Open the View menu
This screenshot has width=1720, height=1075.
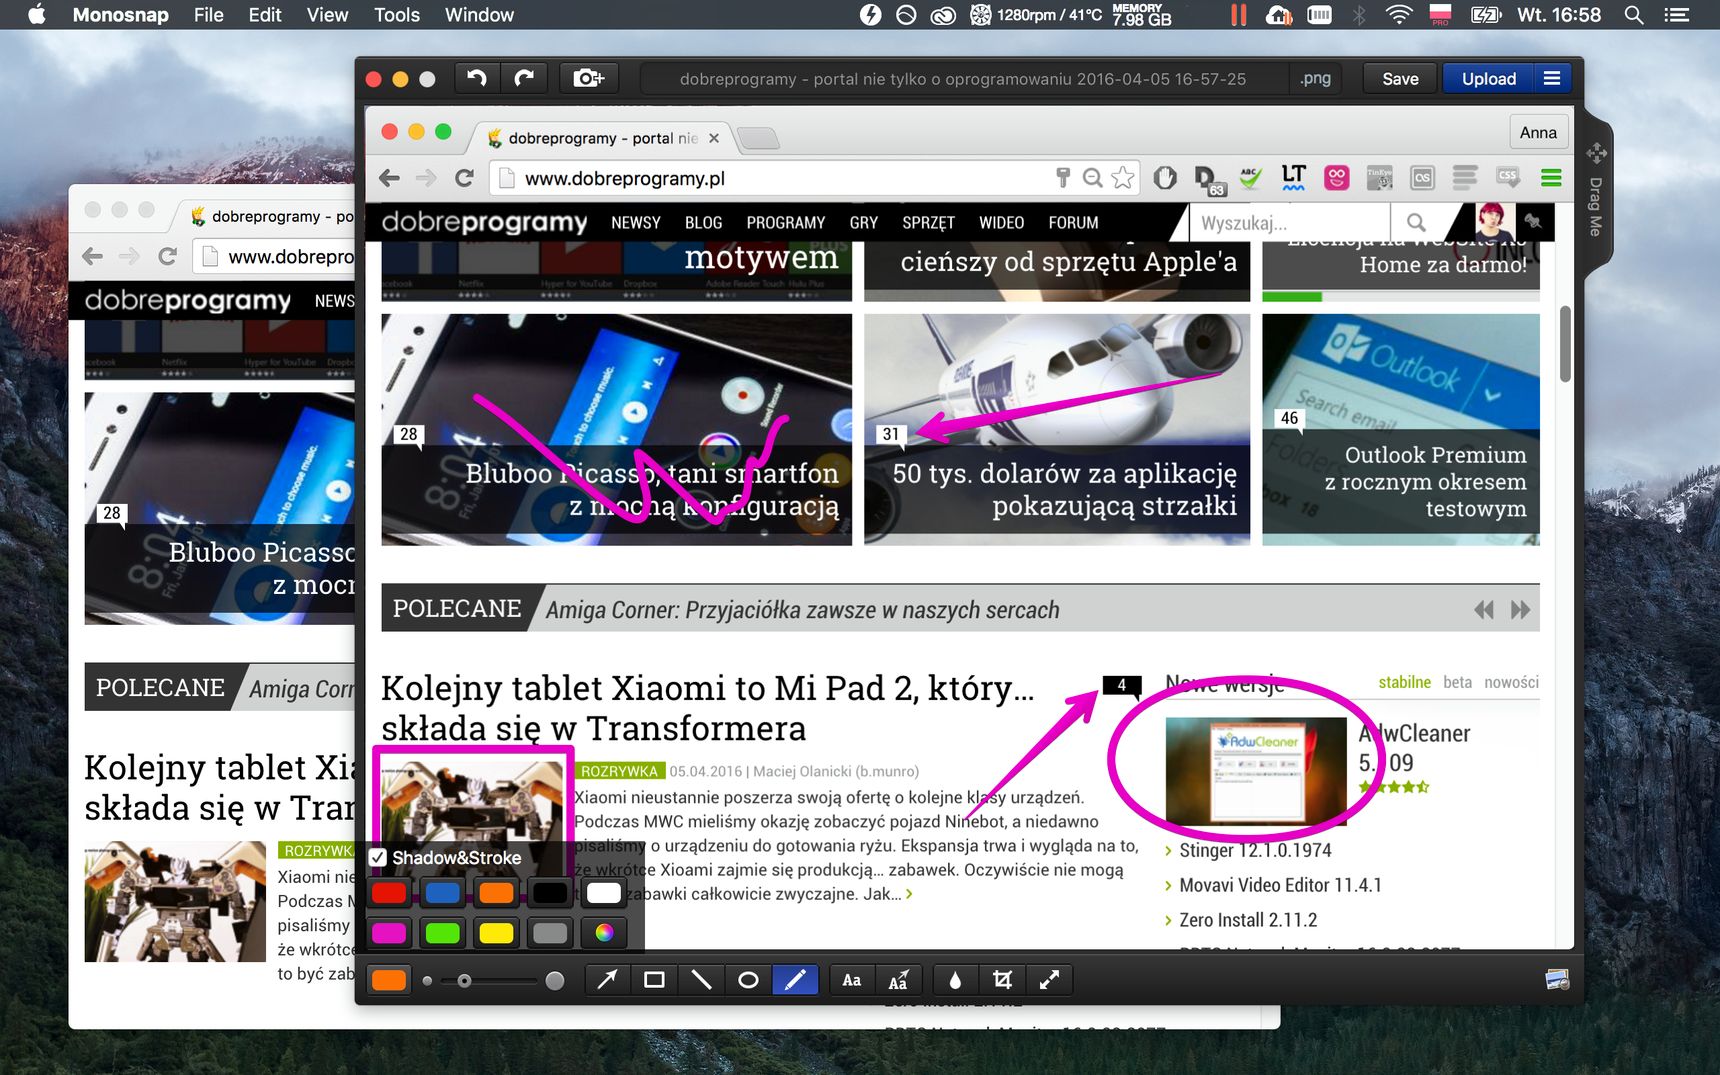point(328,15)
